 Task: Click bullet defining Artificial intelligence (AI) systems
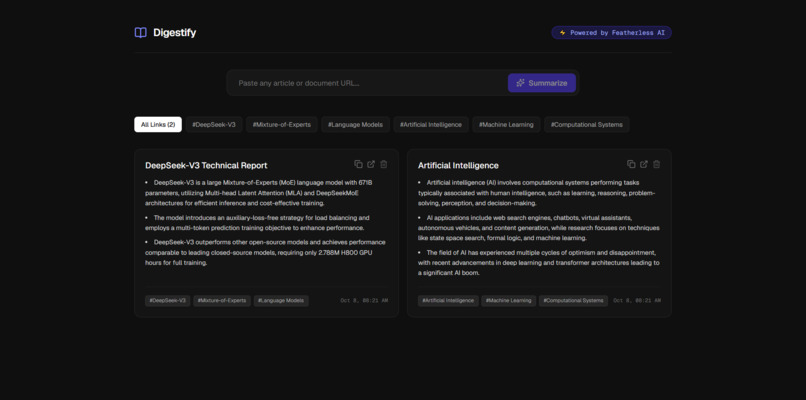[537, 193]
